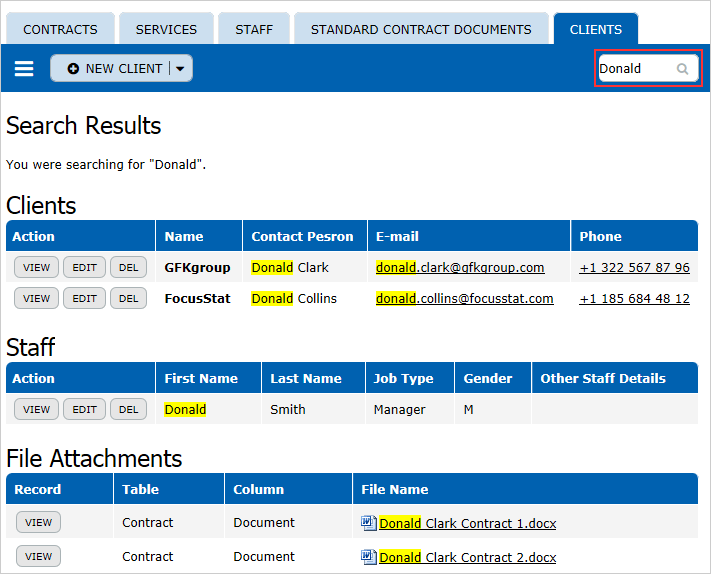711x574 pixels.
Task: Click Word icon of Donald Clark Contract 2.docx
Action: (368, 557)
